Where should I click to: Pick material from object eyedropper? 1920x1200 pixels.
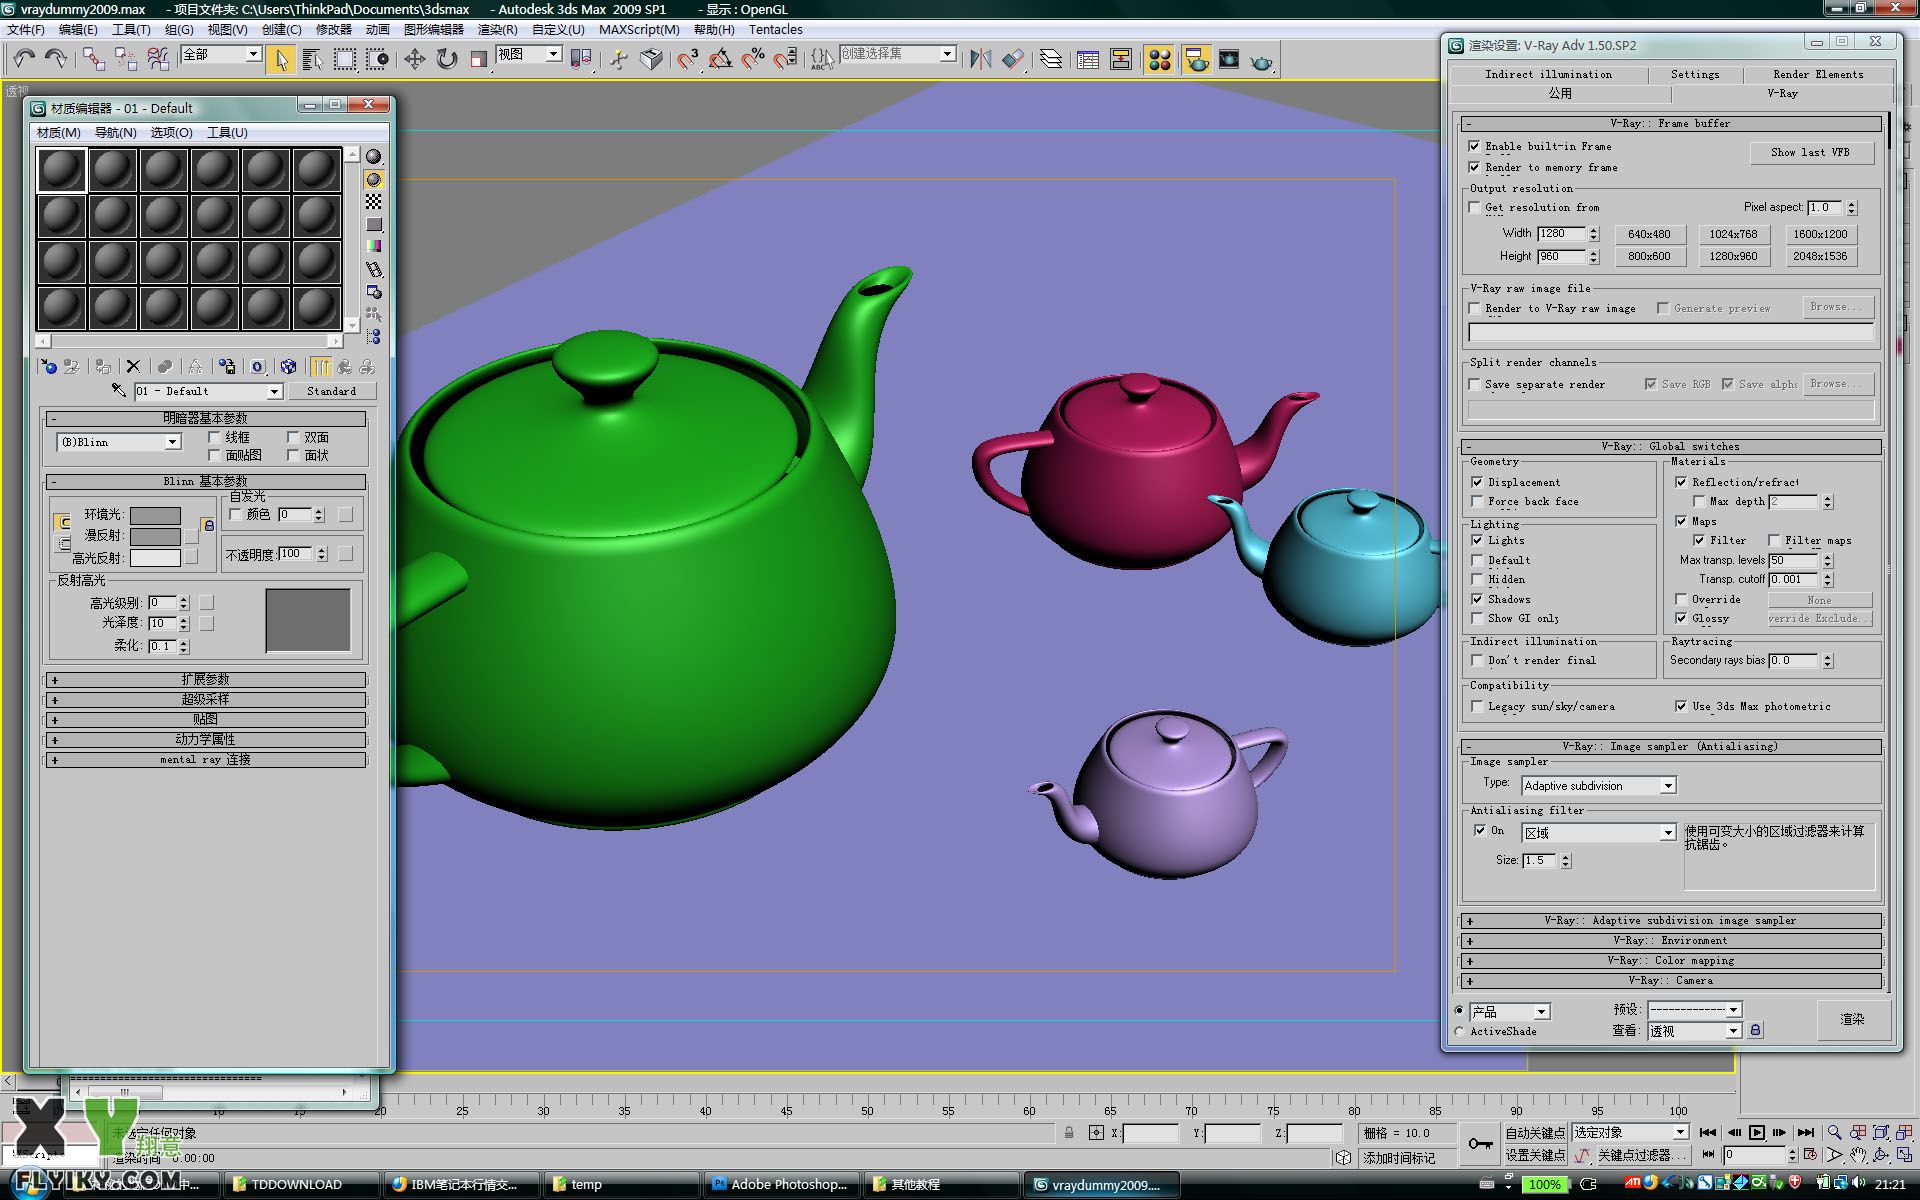click(x=118, y=390)
